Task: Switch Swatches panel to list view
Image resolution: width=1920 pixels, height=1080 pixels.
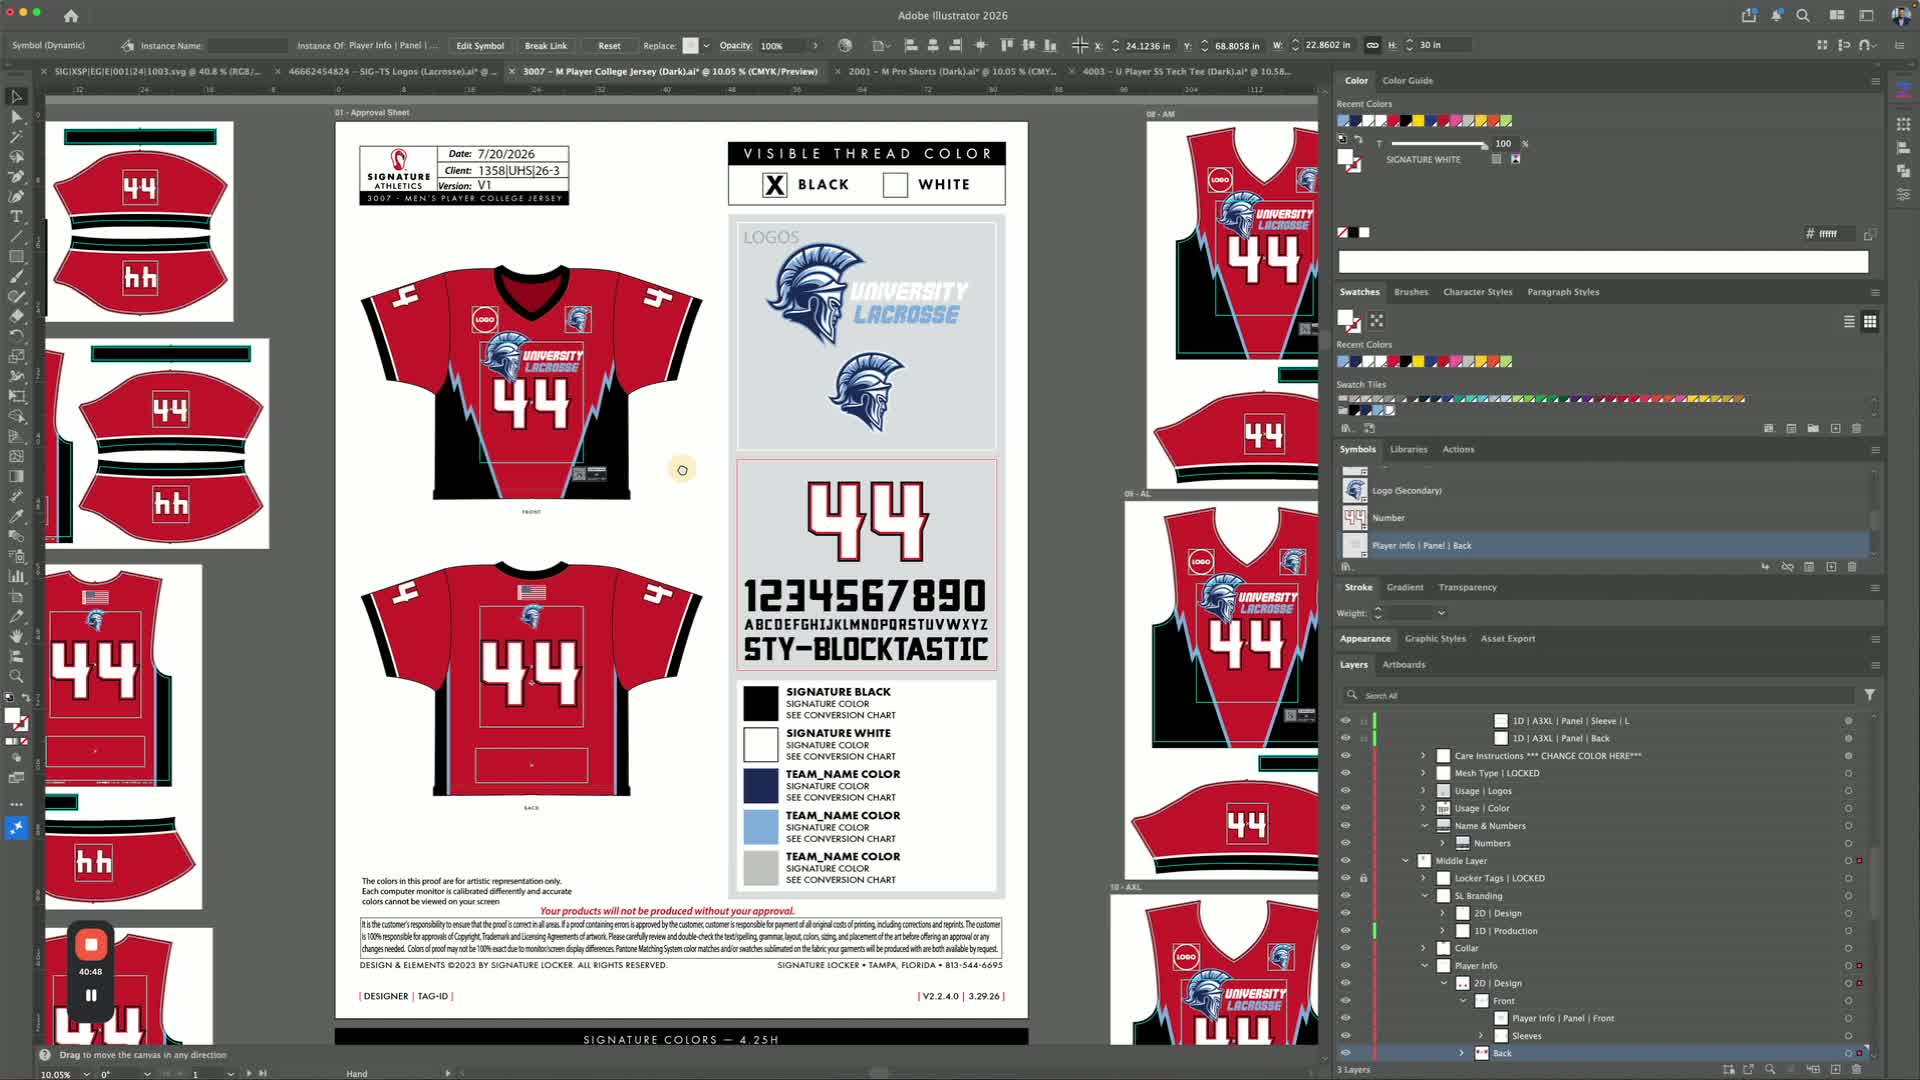Action: click(1849, 321)
